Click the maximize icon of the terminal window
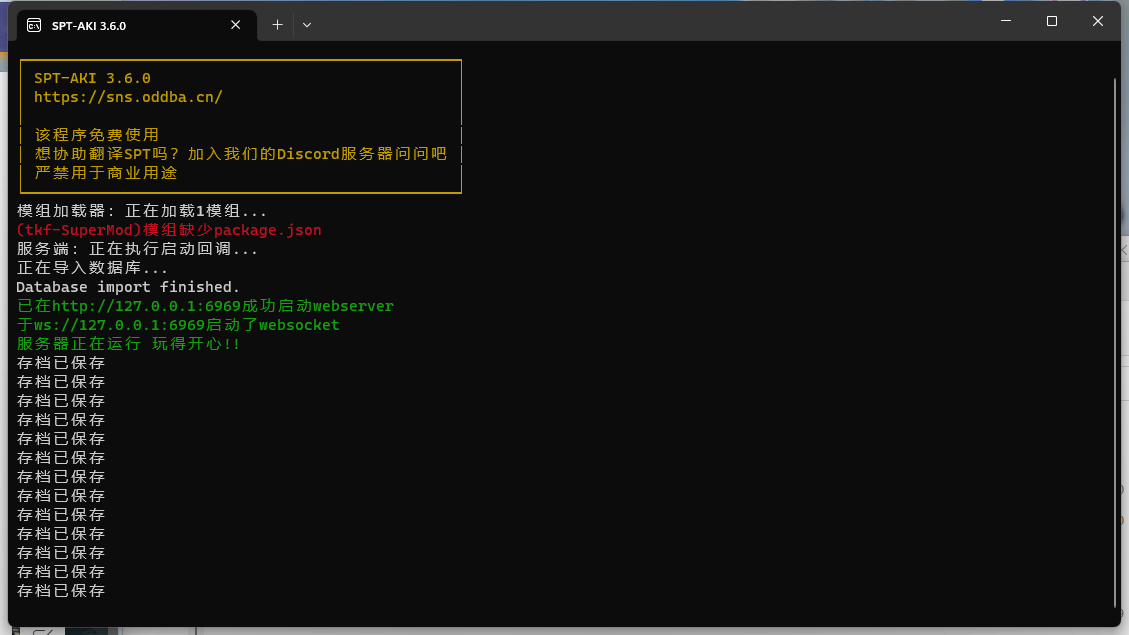 coord(1051,20)
